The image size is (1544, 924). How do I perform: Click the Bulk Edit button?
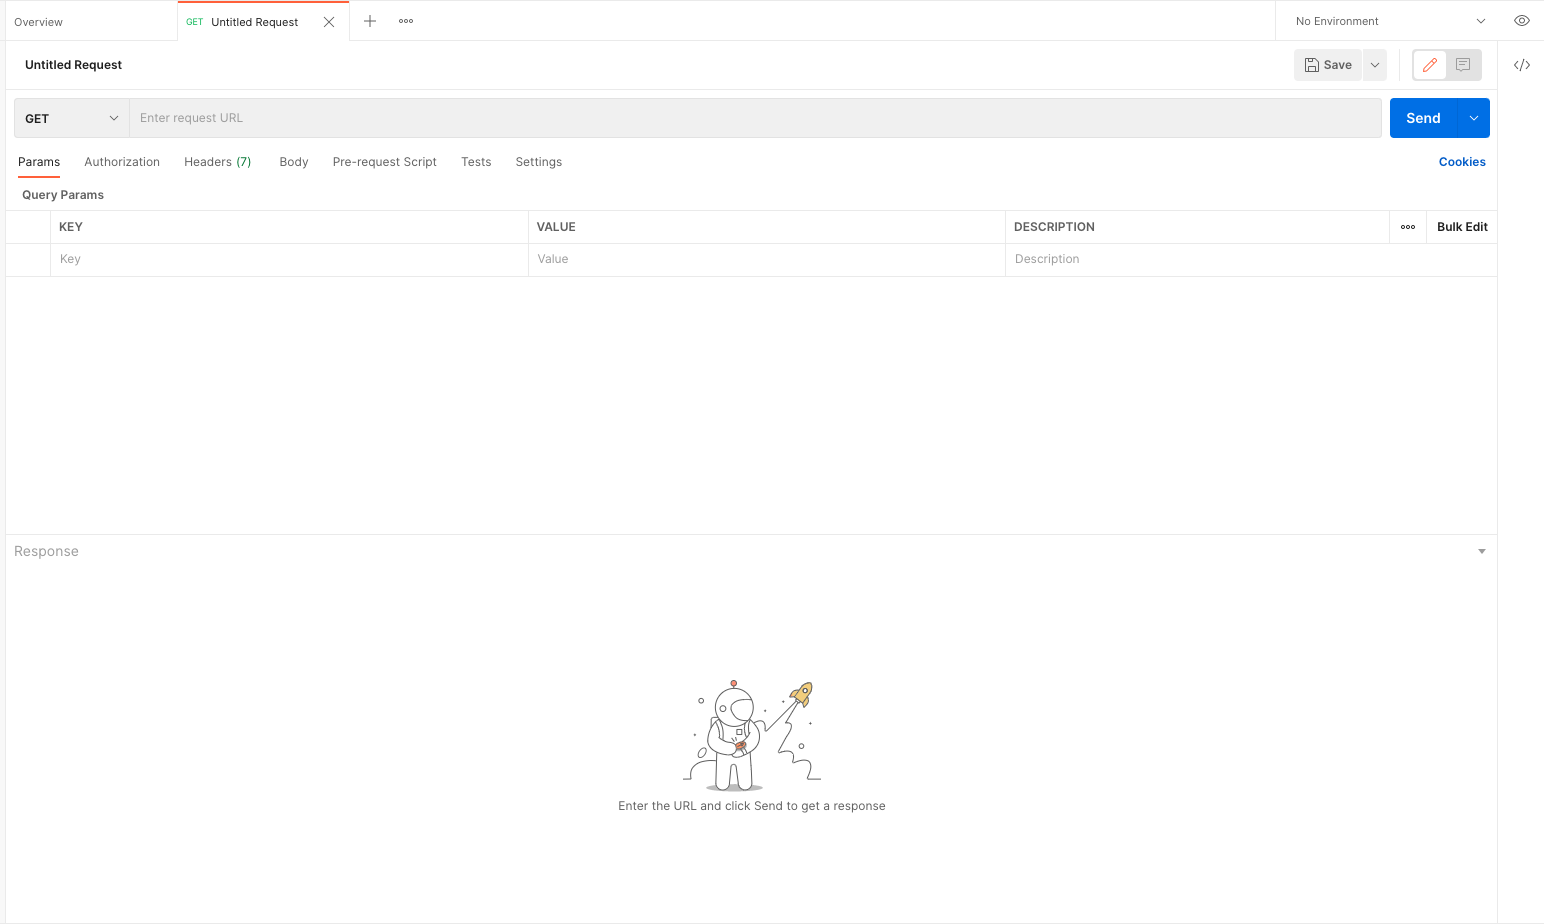tap(1462, 227)
